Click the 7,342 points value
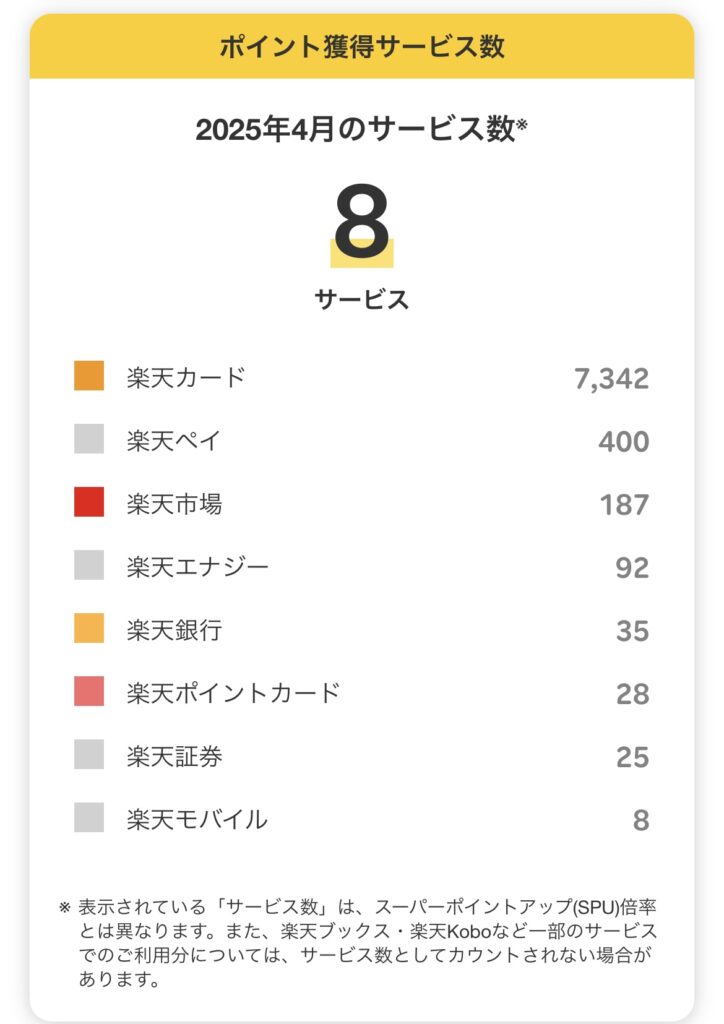The height and width of the screenshot is (1024, 724). pyautogui.click(x=612, y=379)
